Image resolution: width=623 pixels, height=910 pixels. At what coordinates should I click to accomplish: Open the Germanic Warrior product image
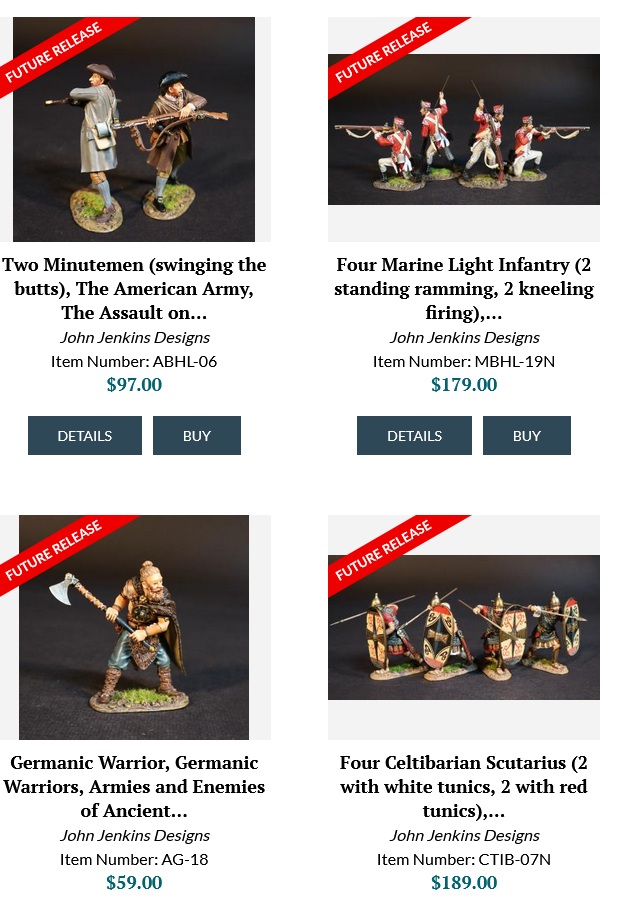[134, 627]
